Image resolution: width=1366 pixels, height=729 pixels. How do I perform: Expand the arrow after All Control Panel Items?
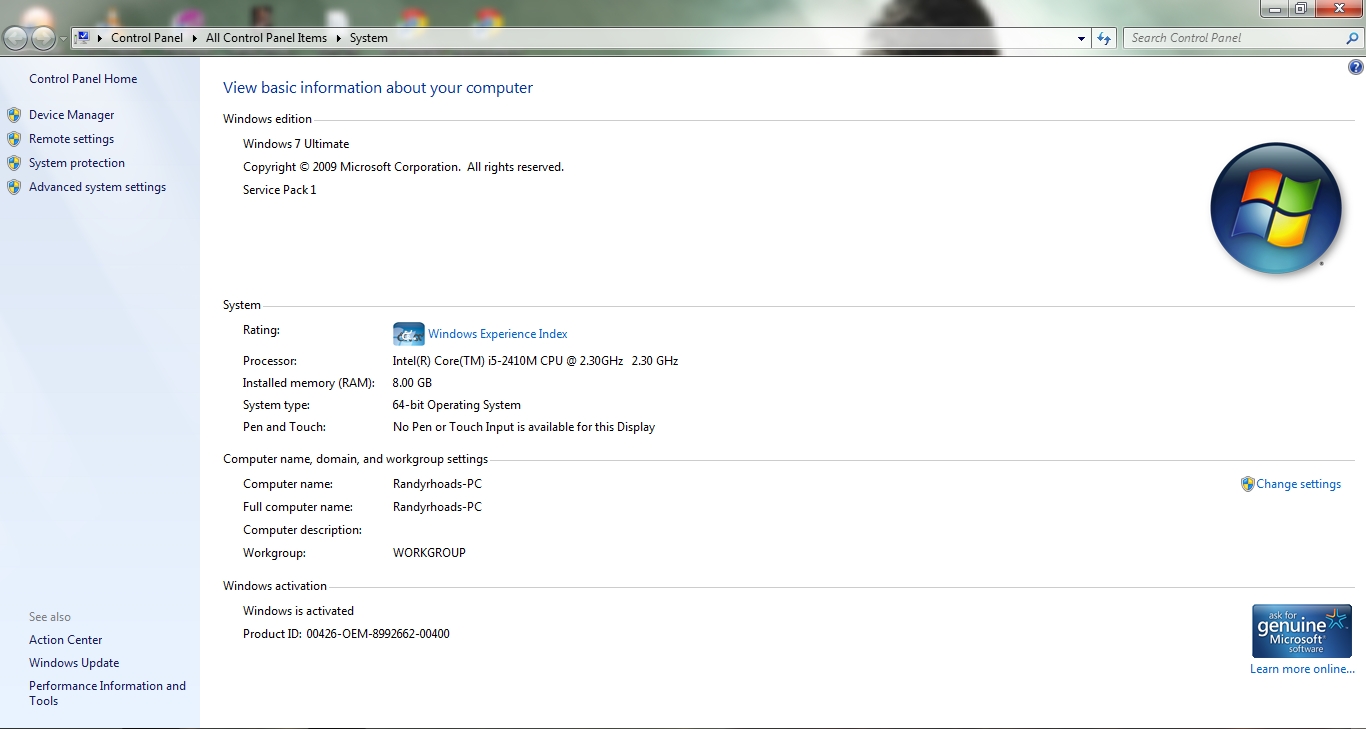tap(338, 38)
